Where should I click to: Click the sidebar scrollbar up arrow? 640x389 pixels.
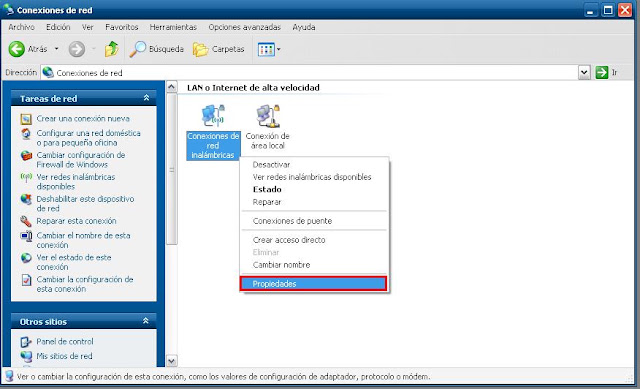tap(172, 87)
